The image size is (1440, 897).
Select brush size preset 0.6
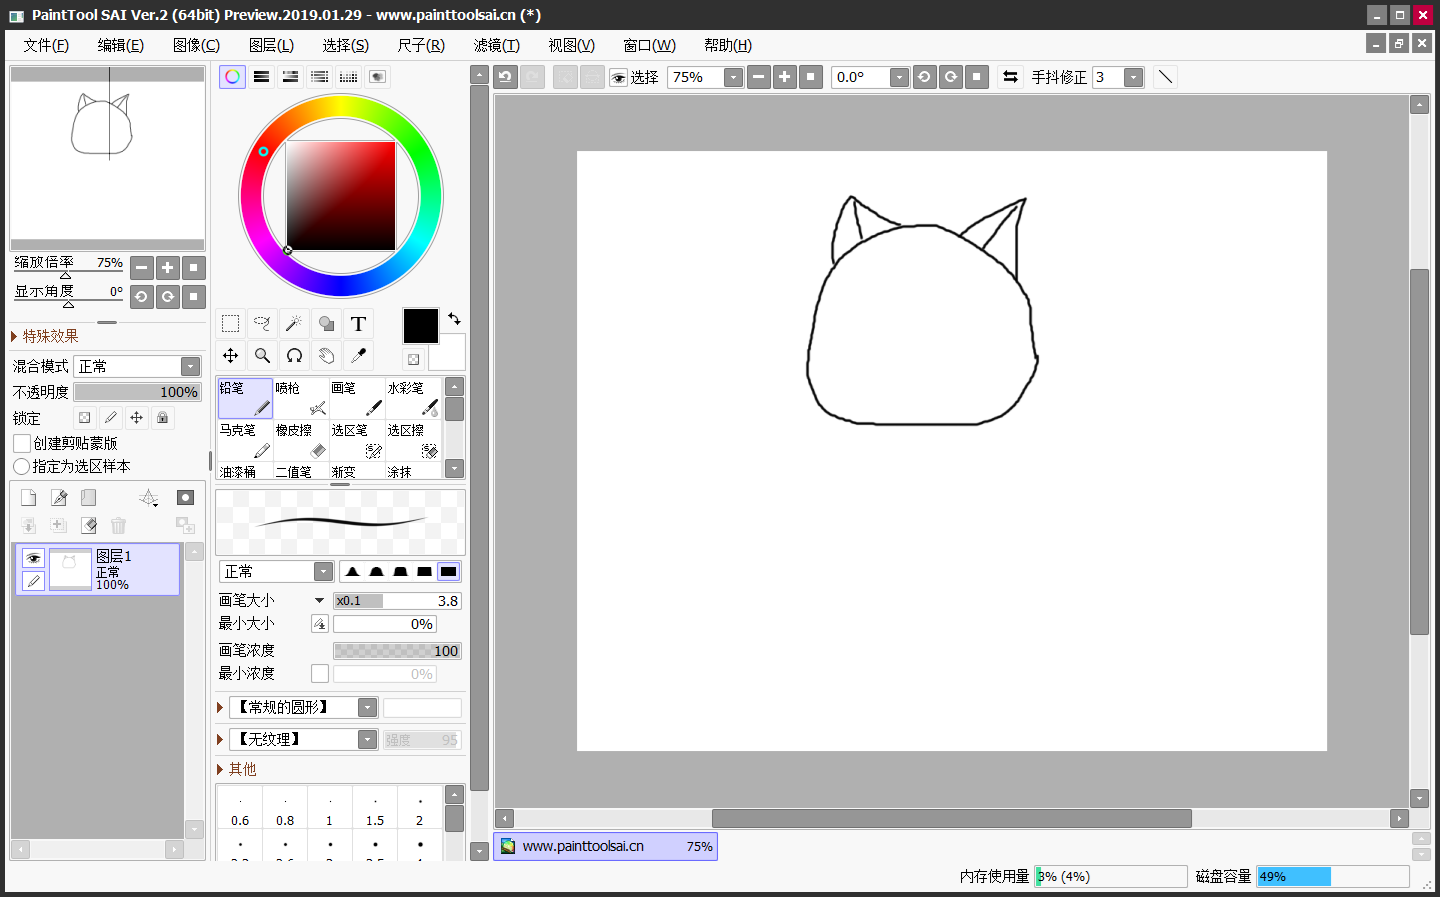240,809
